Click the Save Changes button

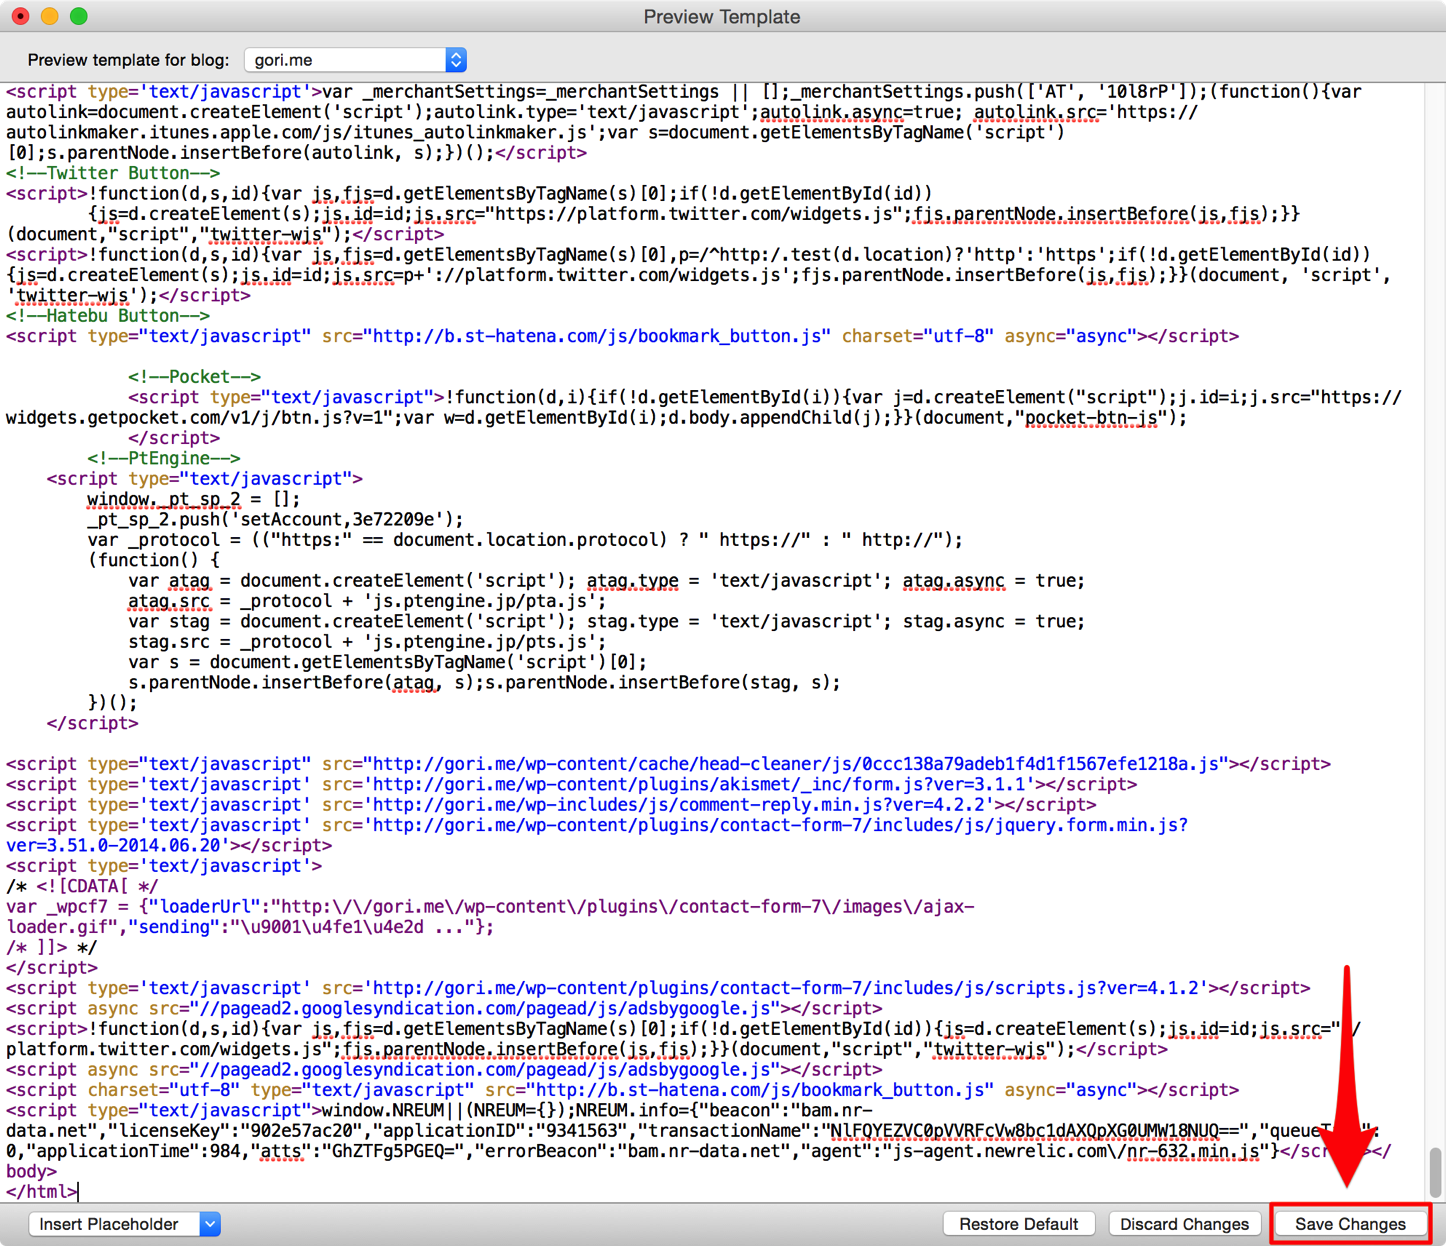point(1349,1224)
